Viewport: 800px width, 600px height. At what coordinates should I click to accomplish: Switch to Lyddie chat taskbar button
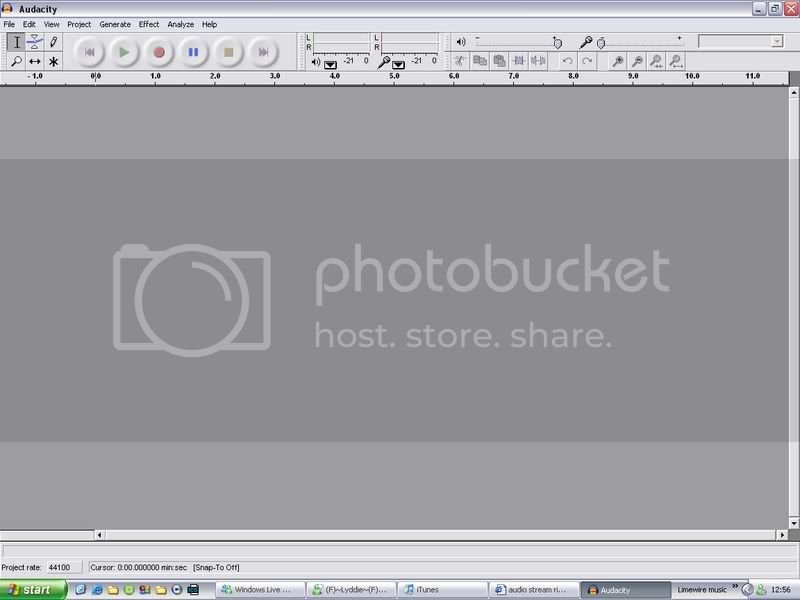pyautogui.click(x=351, y=590)
